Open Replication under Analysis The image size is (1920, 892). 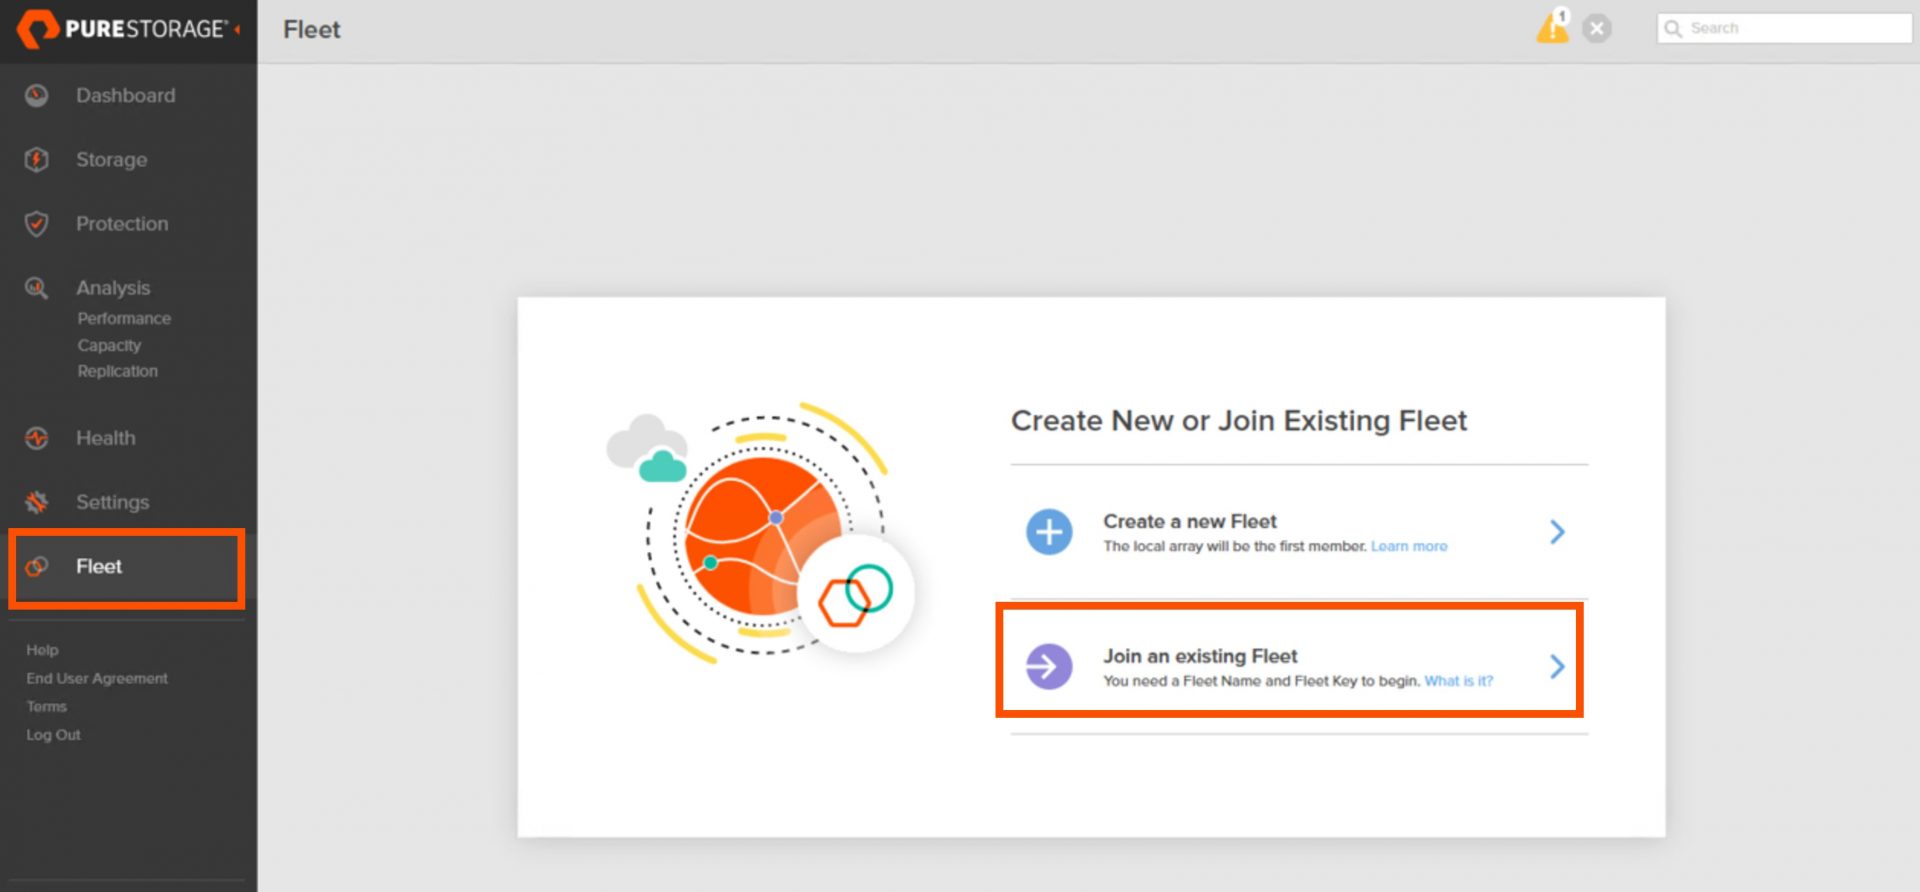coord(118,371)
